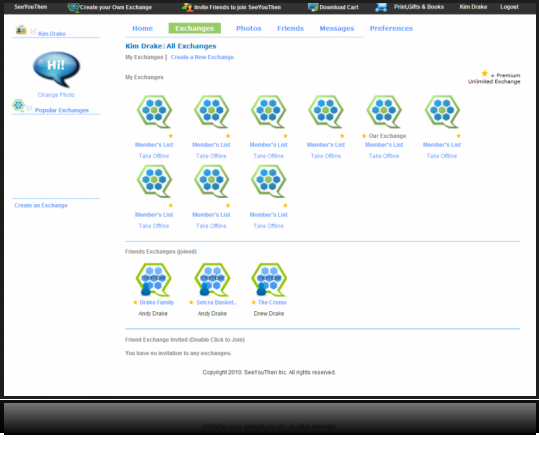Image resolution: width=539 pixels, height=470 pixels.
Task: Click The Cruise exchange link
Action: (x=272, y=302)
